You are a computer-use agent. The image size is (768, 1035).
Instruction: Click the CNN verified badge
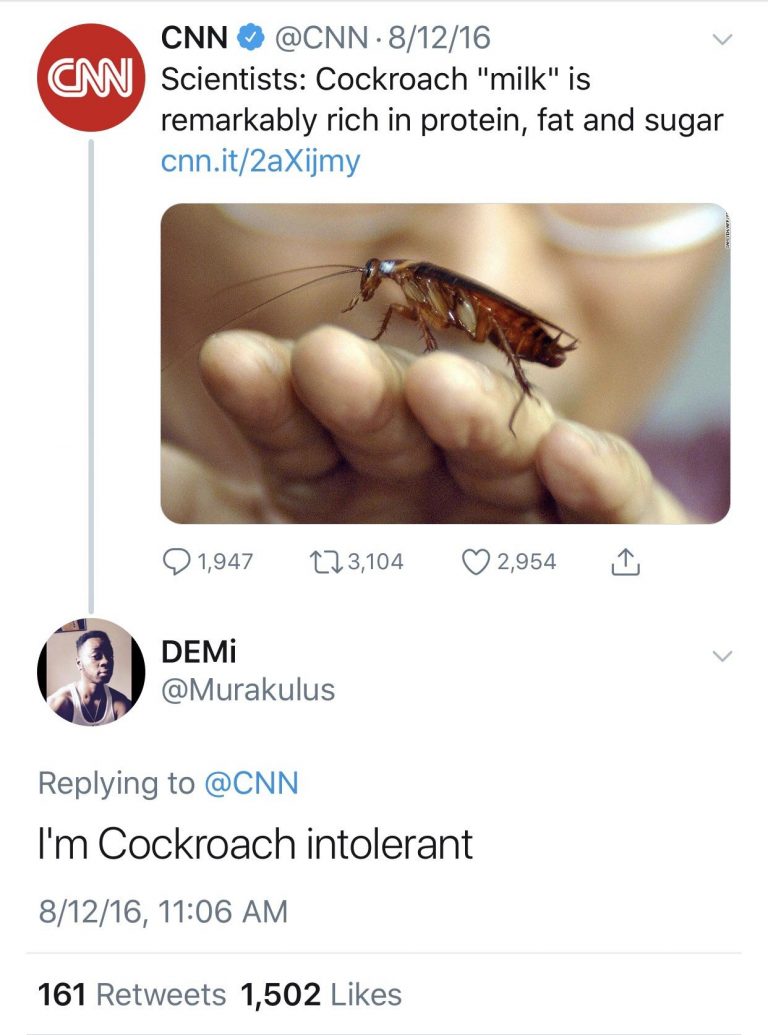(x=250, y=39)
